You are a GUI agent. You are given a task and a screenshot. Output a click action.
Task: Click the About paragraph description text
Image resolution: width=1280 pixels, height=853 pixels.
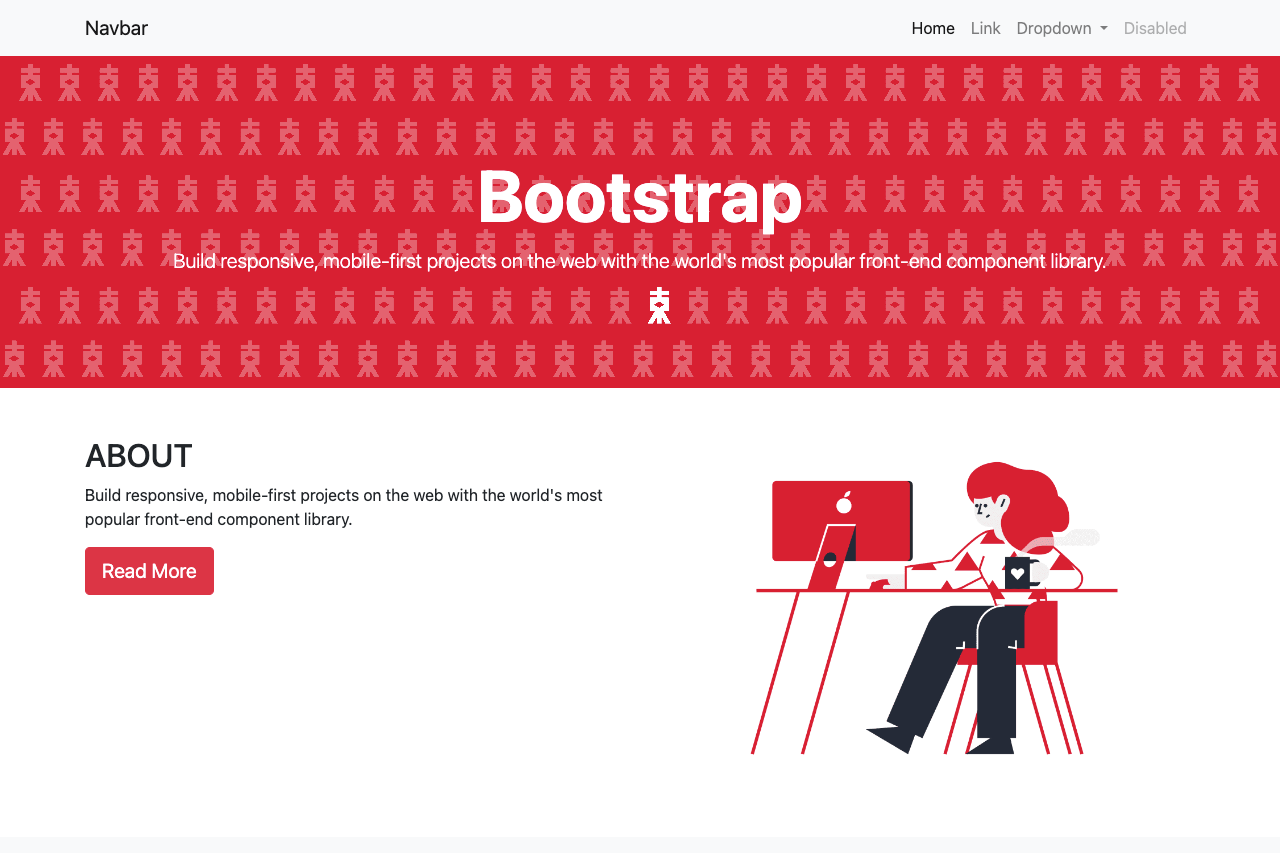click(x=343, y=507)
